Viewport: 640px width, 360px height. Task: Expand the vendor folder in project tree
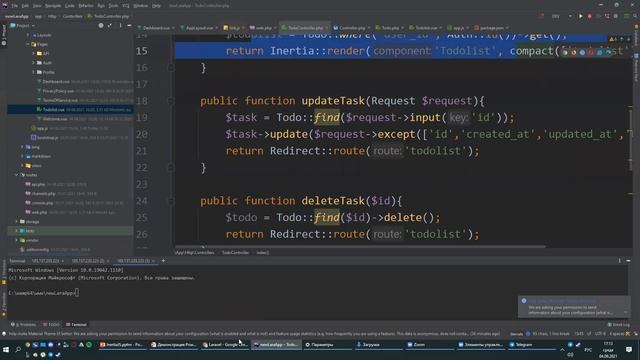[x=17, y=240]
